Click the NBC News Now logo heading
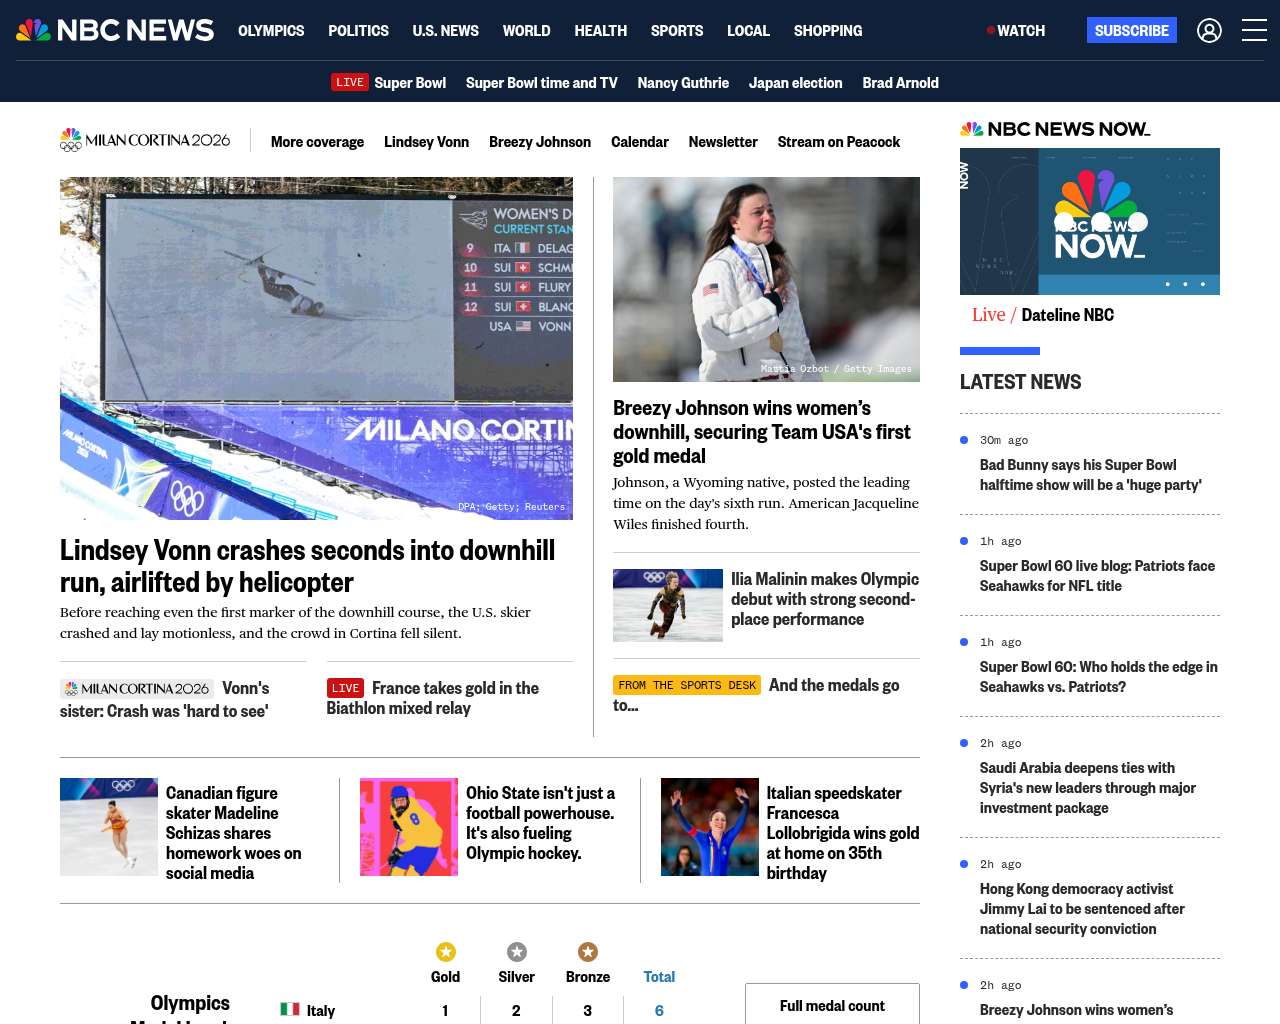1280x1024 pixels. click(1055, 129)
